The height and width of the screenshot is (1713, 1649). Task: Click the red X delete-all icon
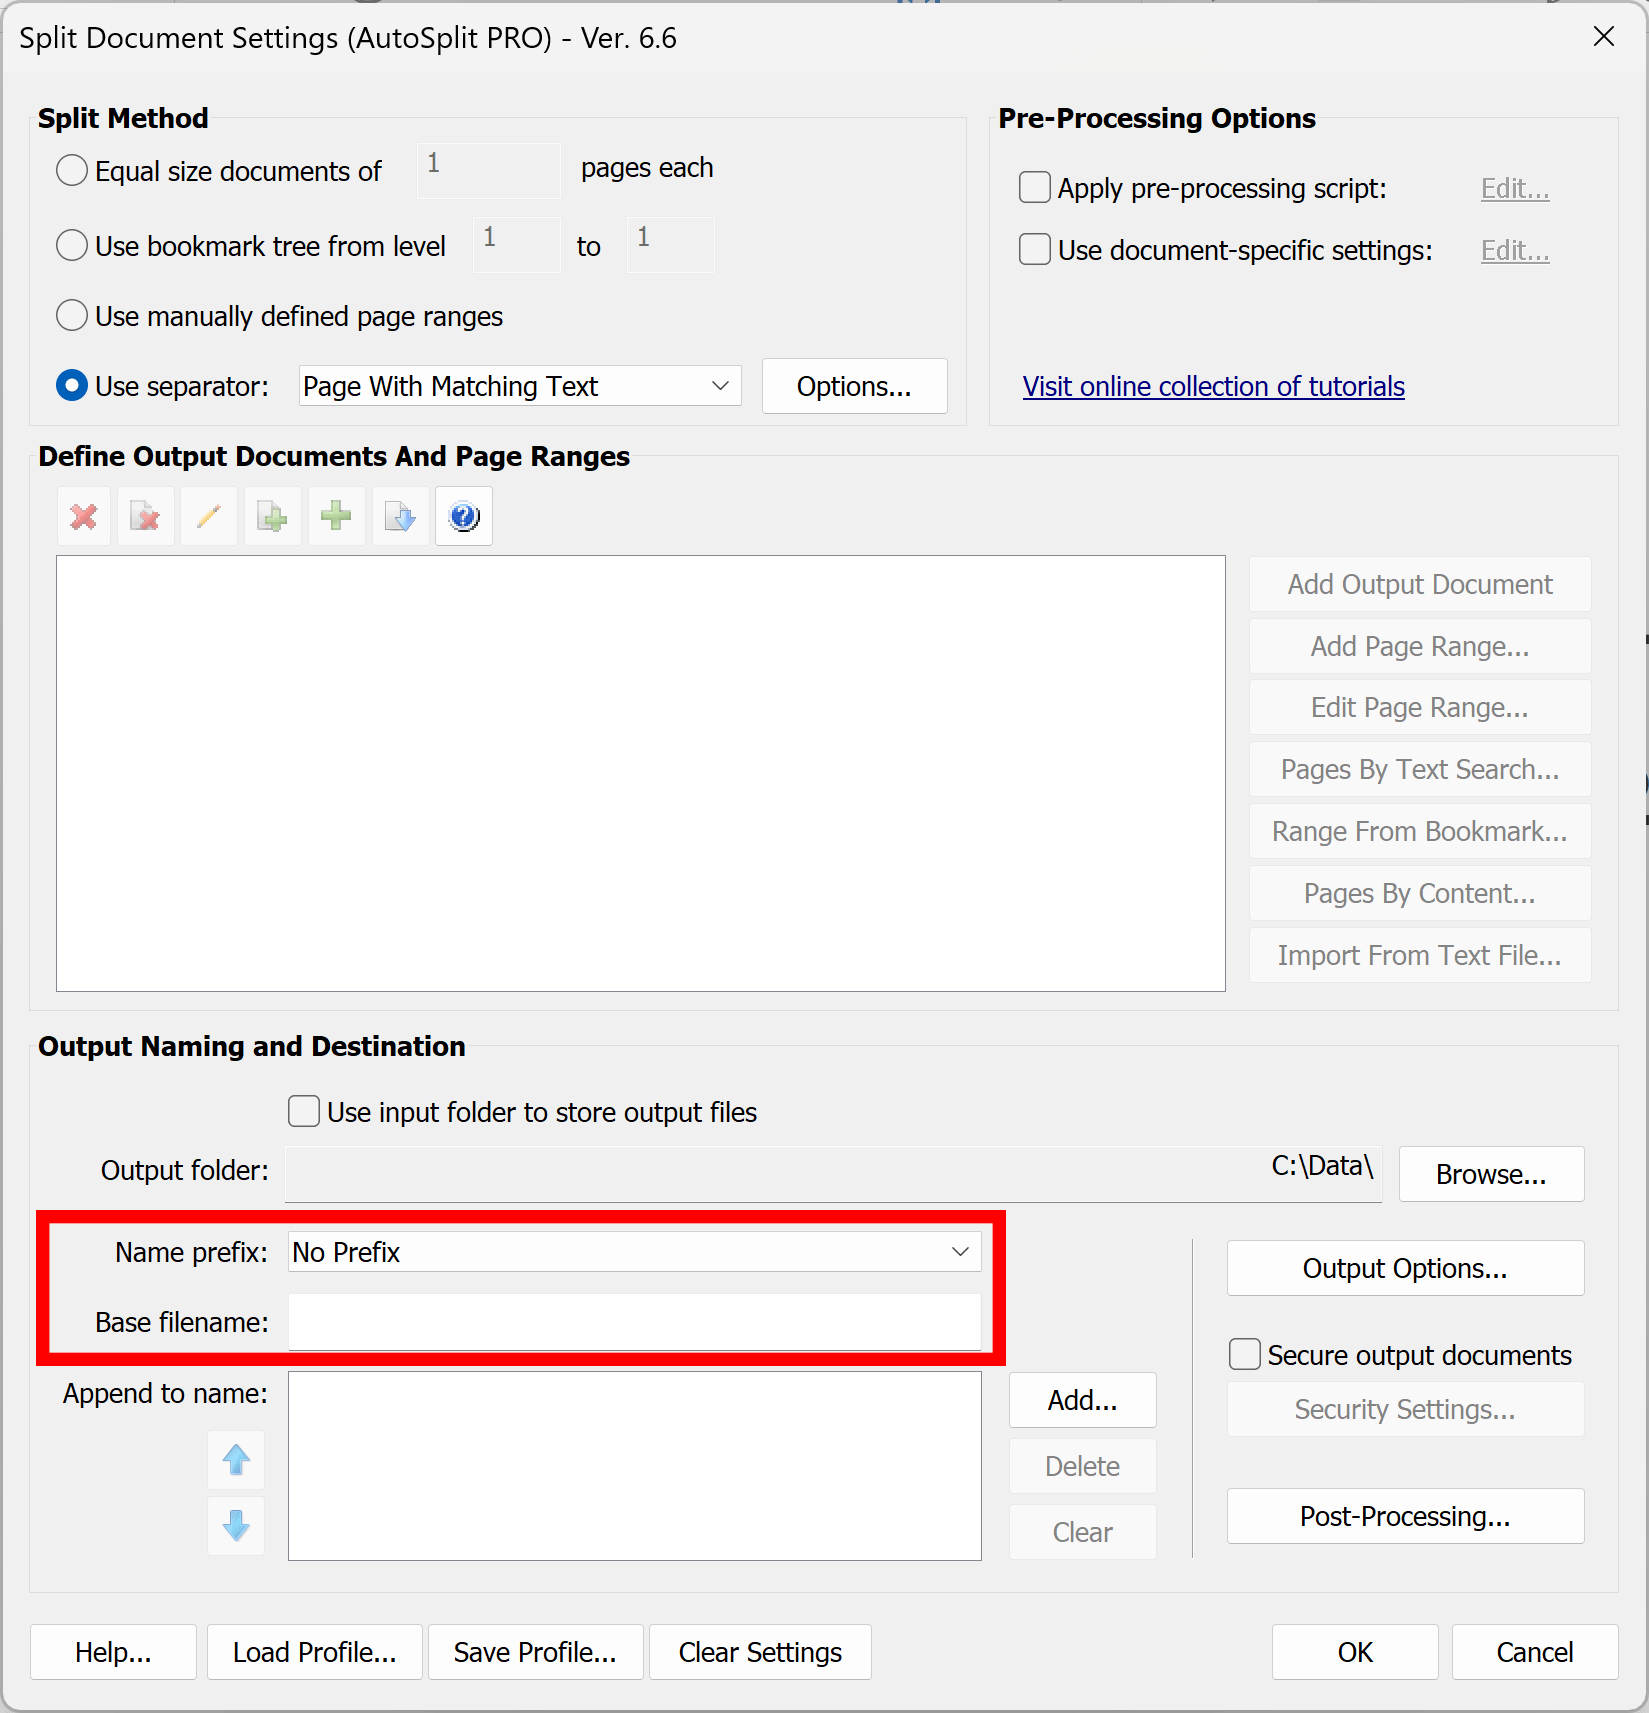click(x=83, y=516)
